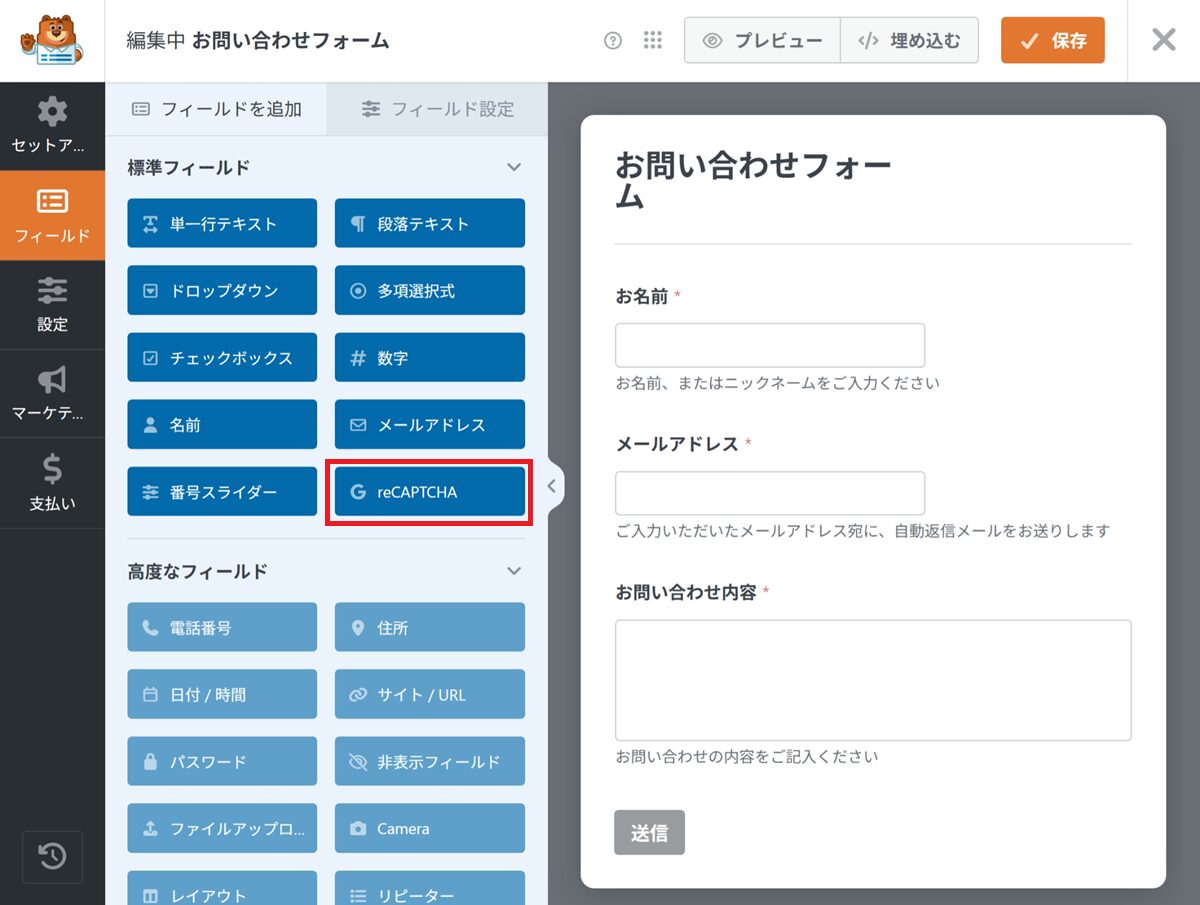
Task: Open the grid apps menu icon
Action: [653, 41]
